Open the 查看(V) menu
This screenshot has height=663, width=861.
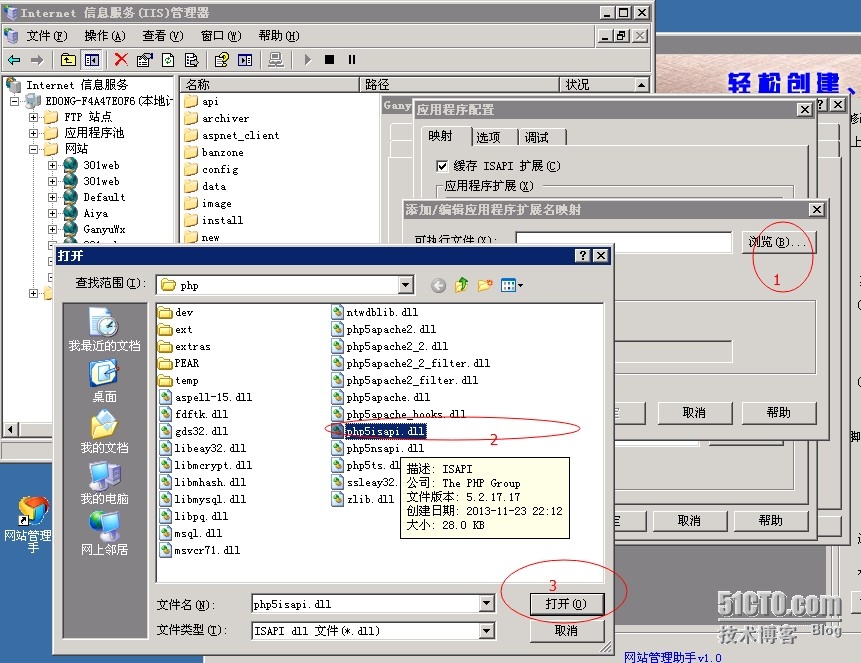[x=163, y=36]
